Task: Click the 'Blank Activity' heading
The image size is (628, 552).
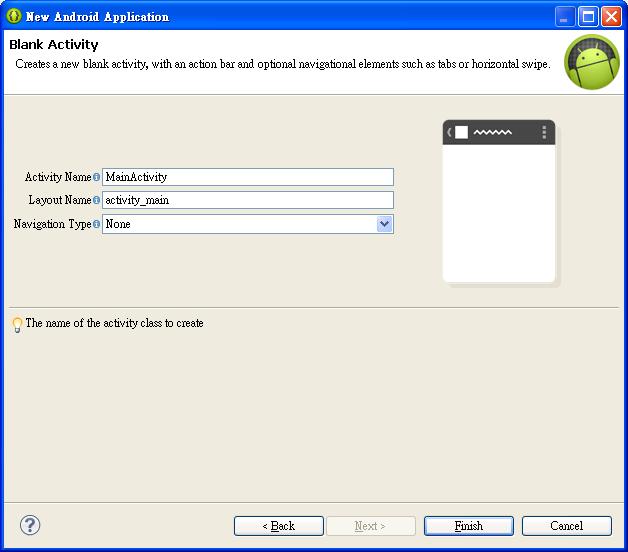Action: click(x=54, y=44)
